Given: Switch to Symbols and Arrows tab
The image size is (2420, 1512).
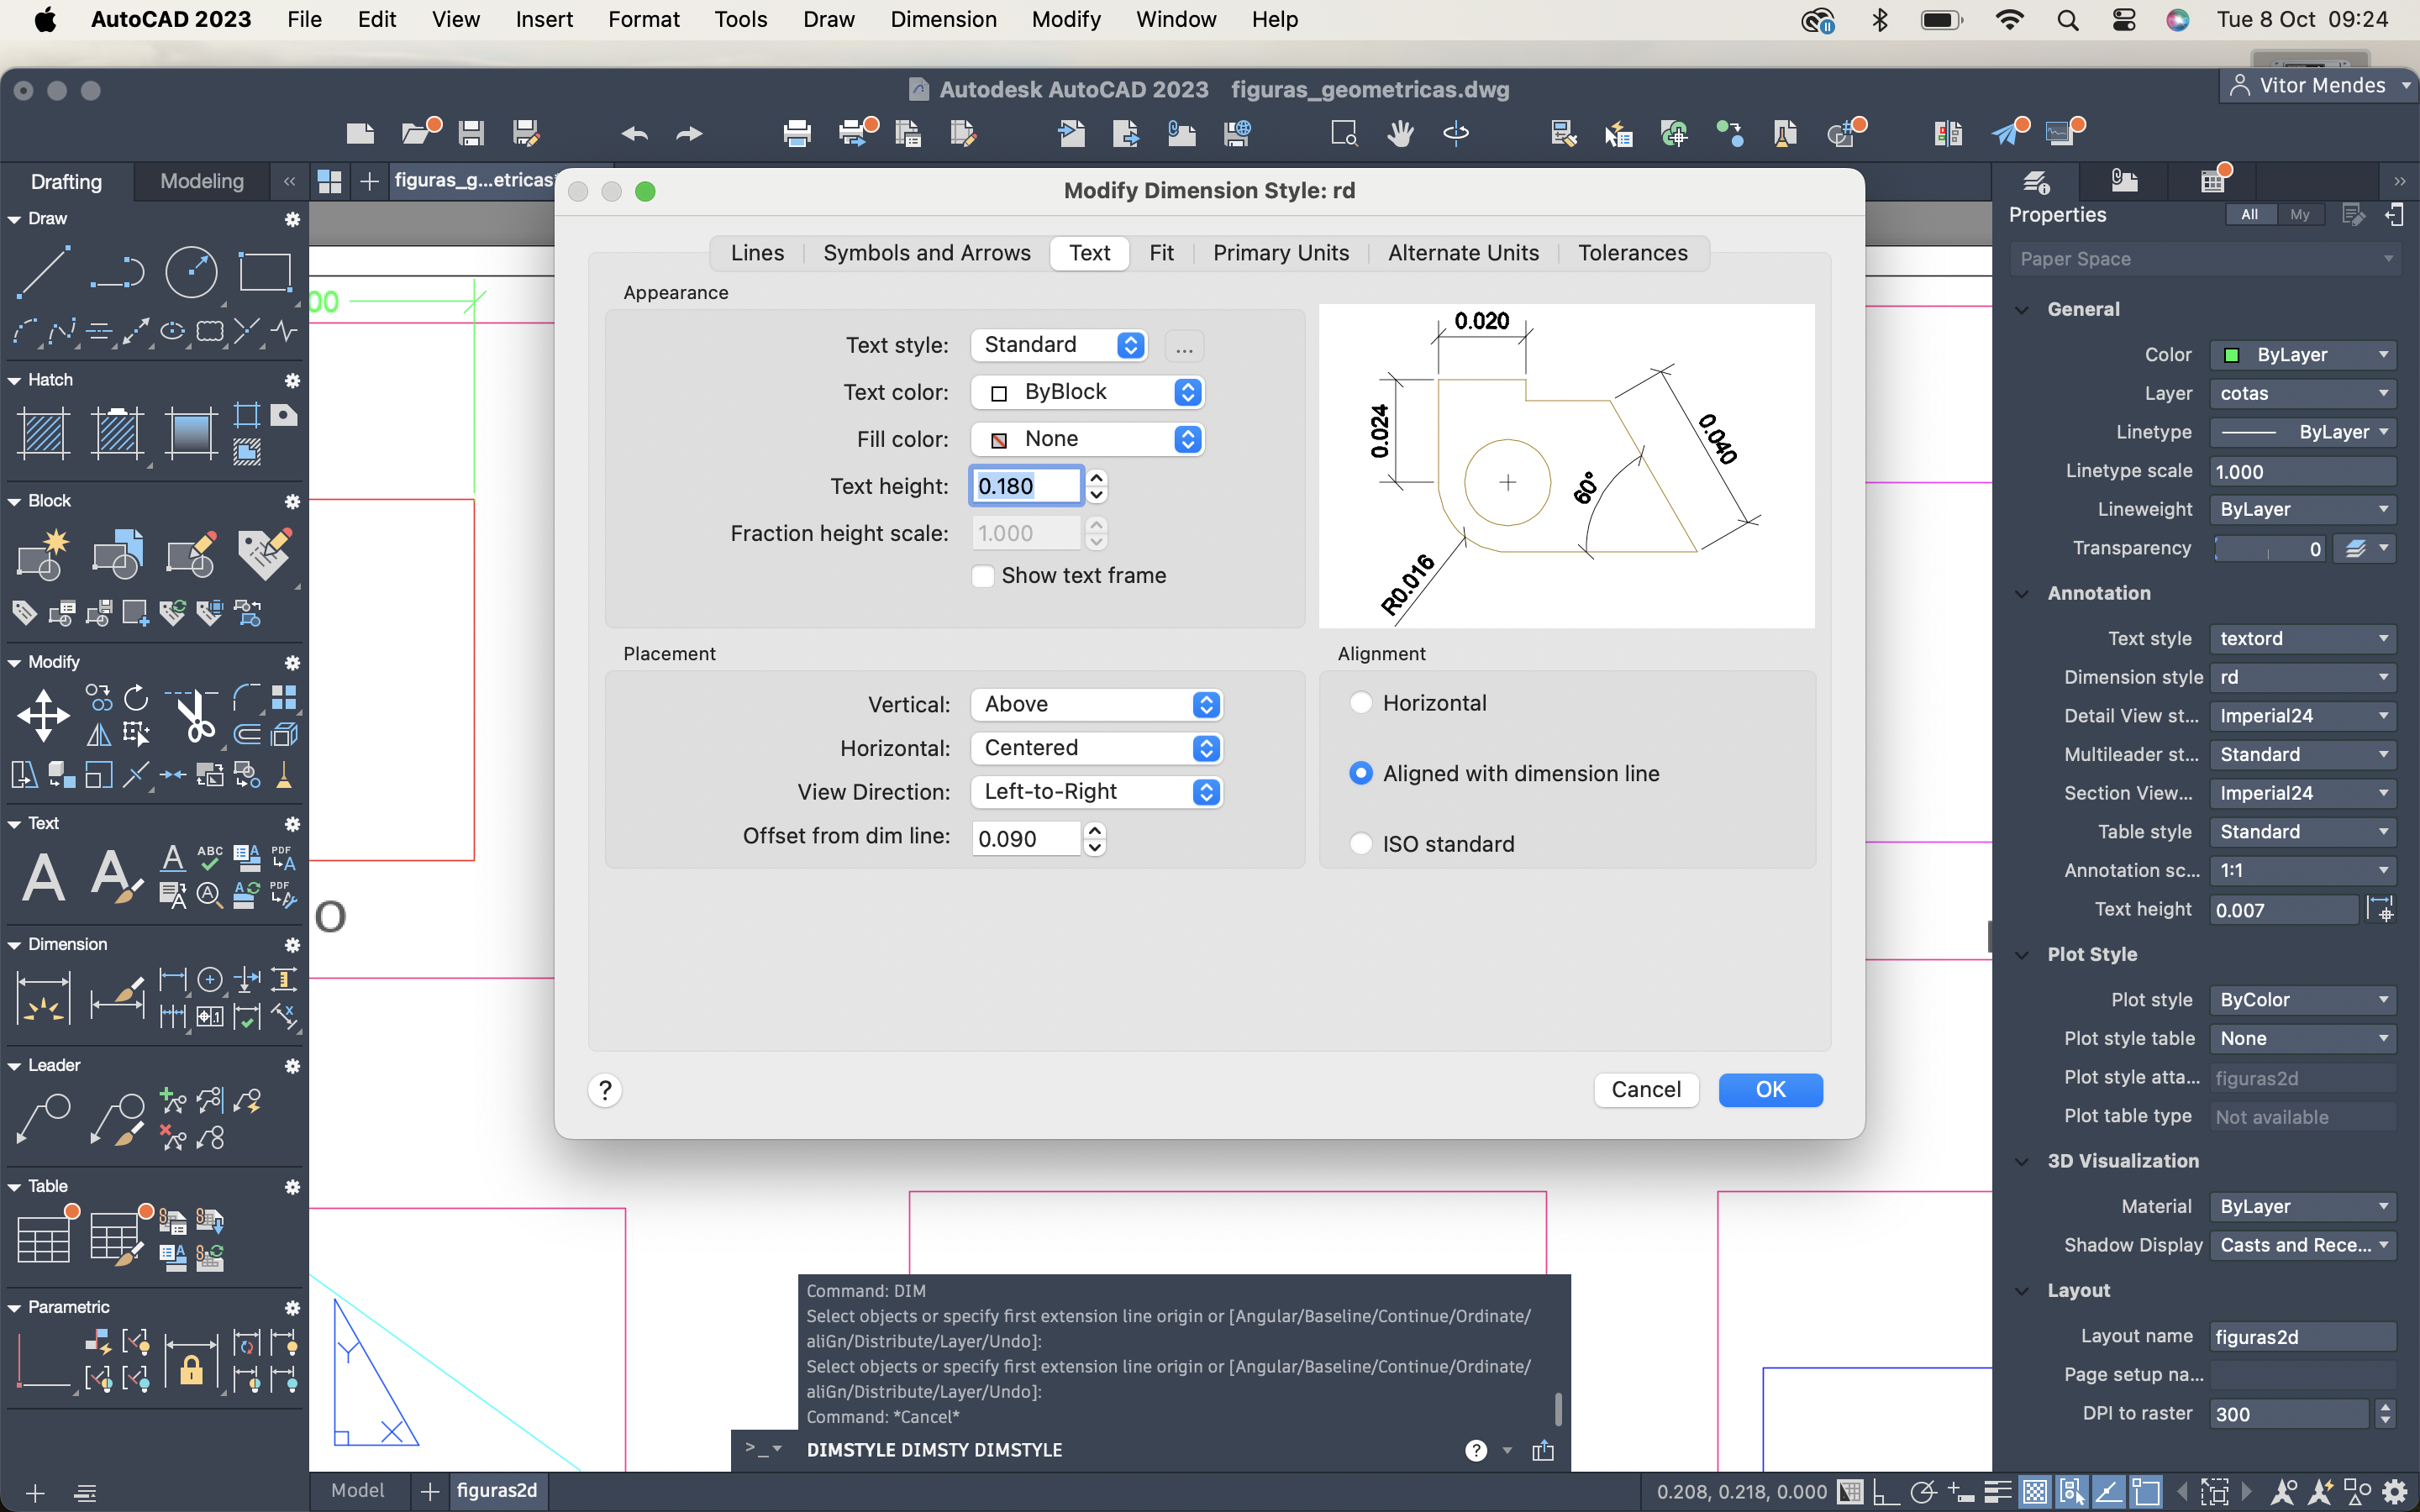Looking at the screenshot, I should (926, 253).
